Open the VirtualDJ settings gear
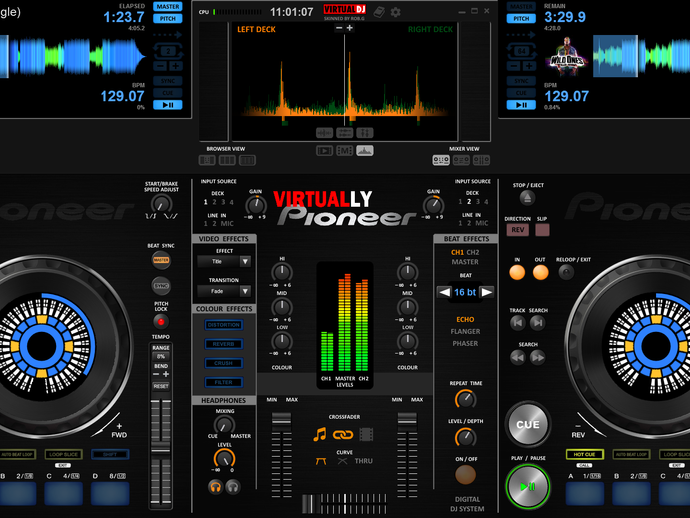 click(x=396, y=12)
